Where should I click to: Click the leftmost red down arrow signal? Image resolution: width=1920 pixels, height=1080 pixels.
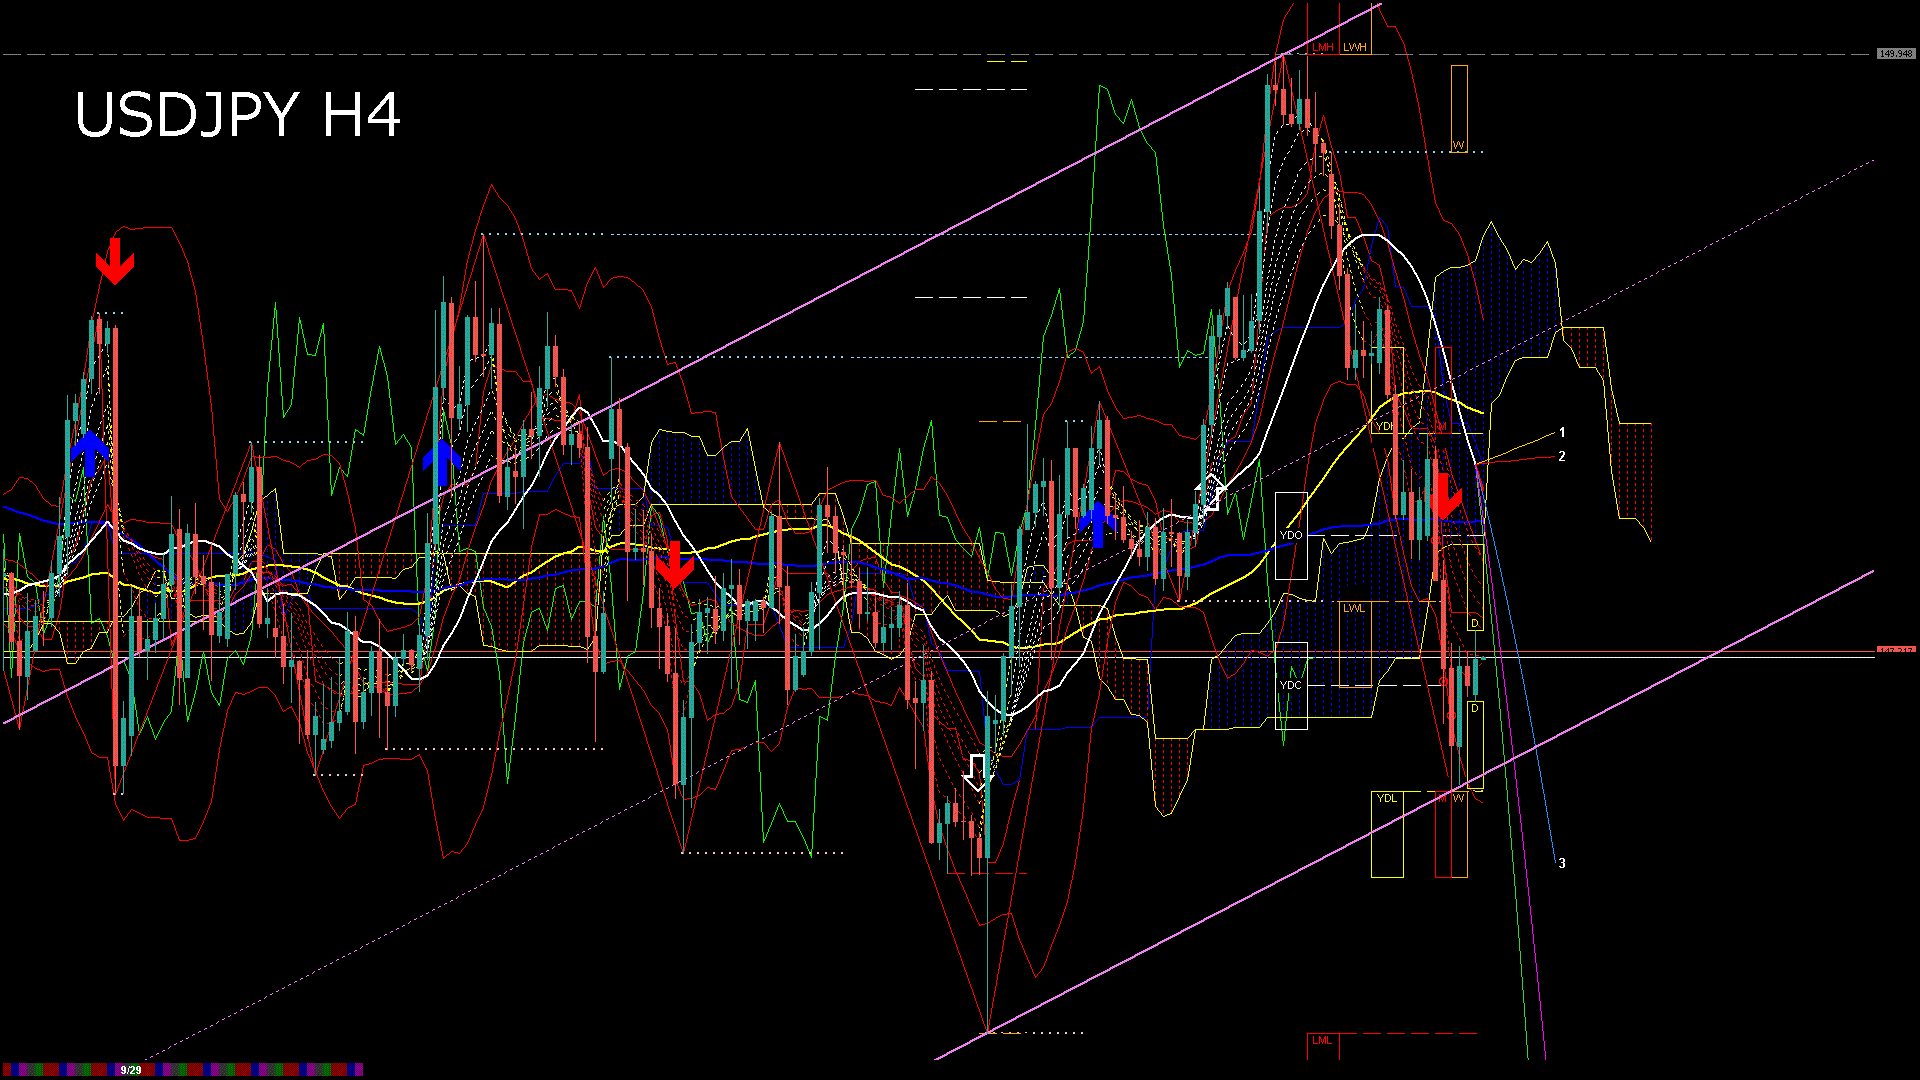[x=115, y=261]
